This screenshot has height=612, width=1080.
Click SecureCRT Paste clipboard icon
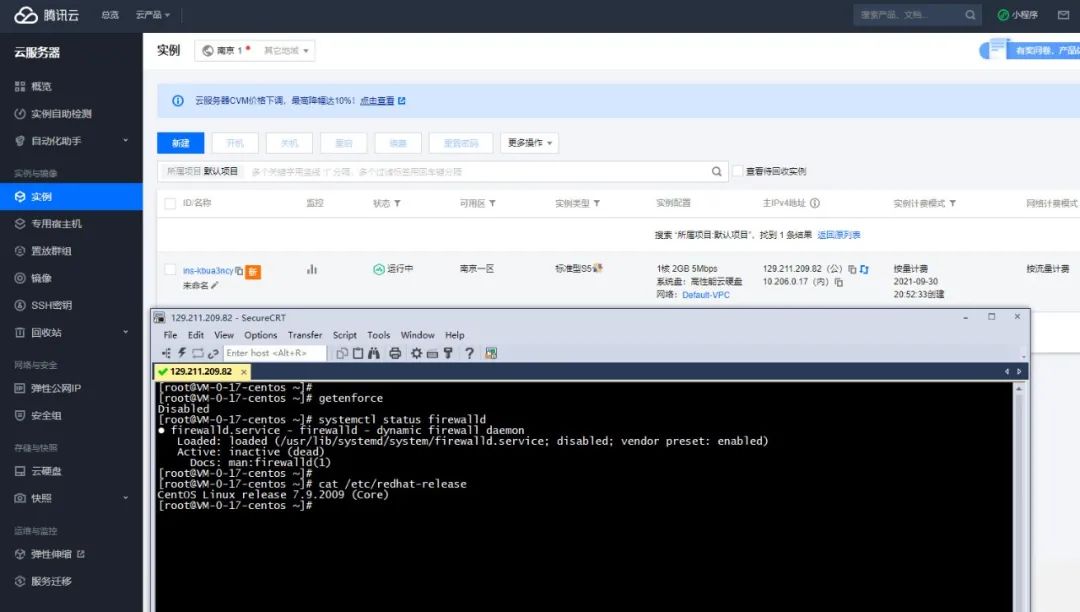point(357,353)
